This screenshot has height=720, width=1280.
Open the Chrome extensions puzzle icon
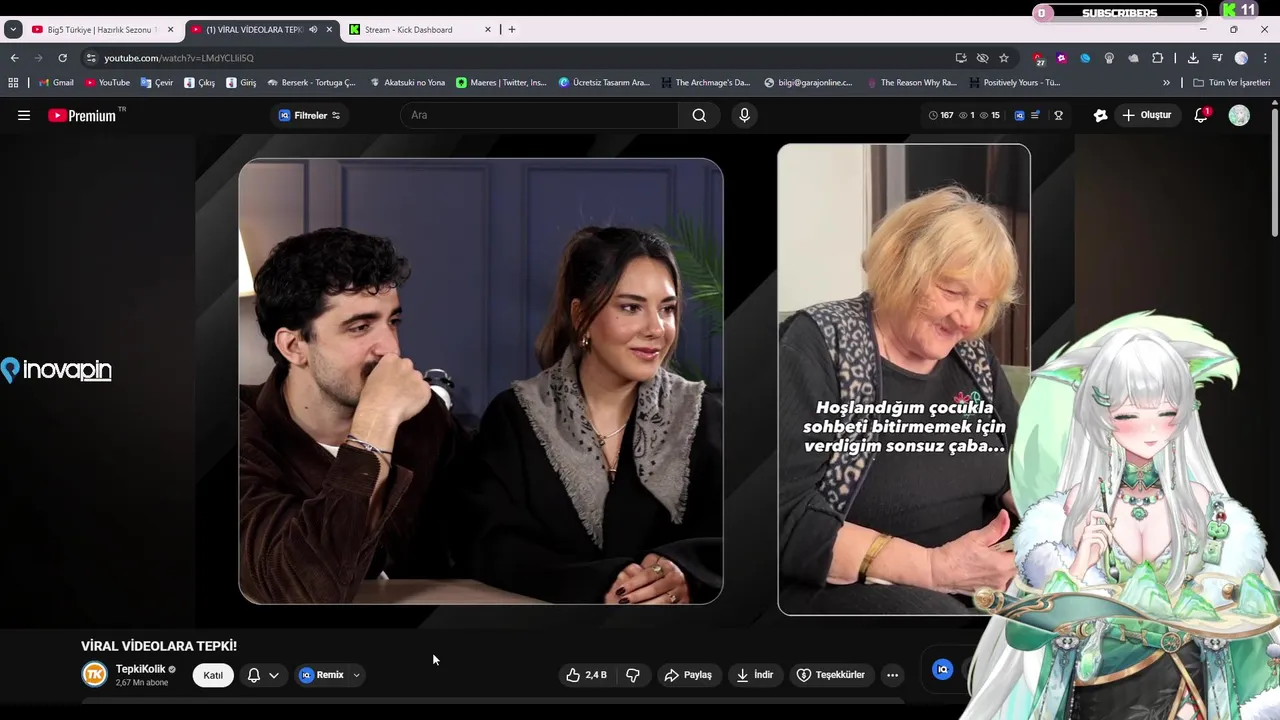[x=1158, y=58]
